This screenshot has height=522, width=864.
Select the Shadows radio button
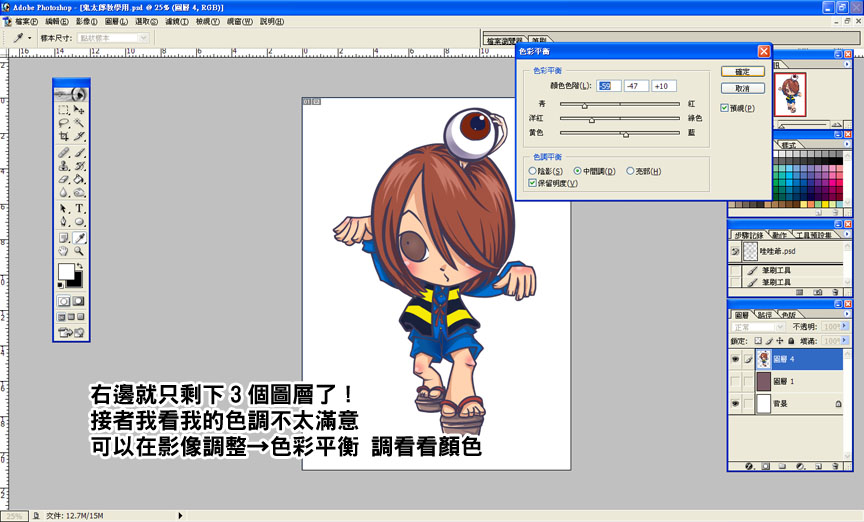click(x=532, y=171)
